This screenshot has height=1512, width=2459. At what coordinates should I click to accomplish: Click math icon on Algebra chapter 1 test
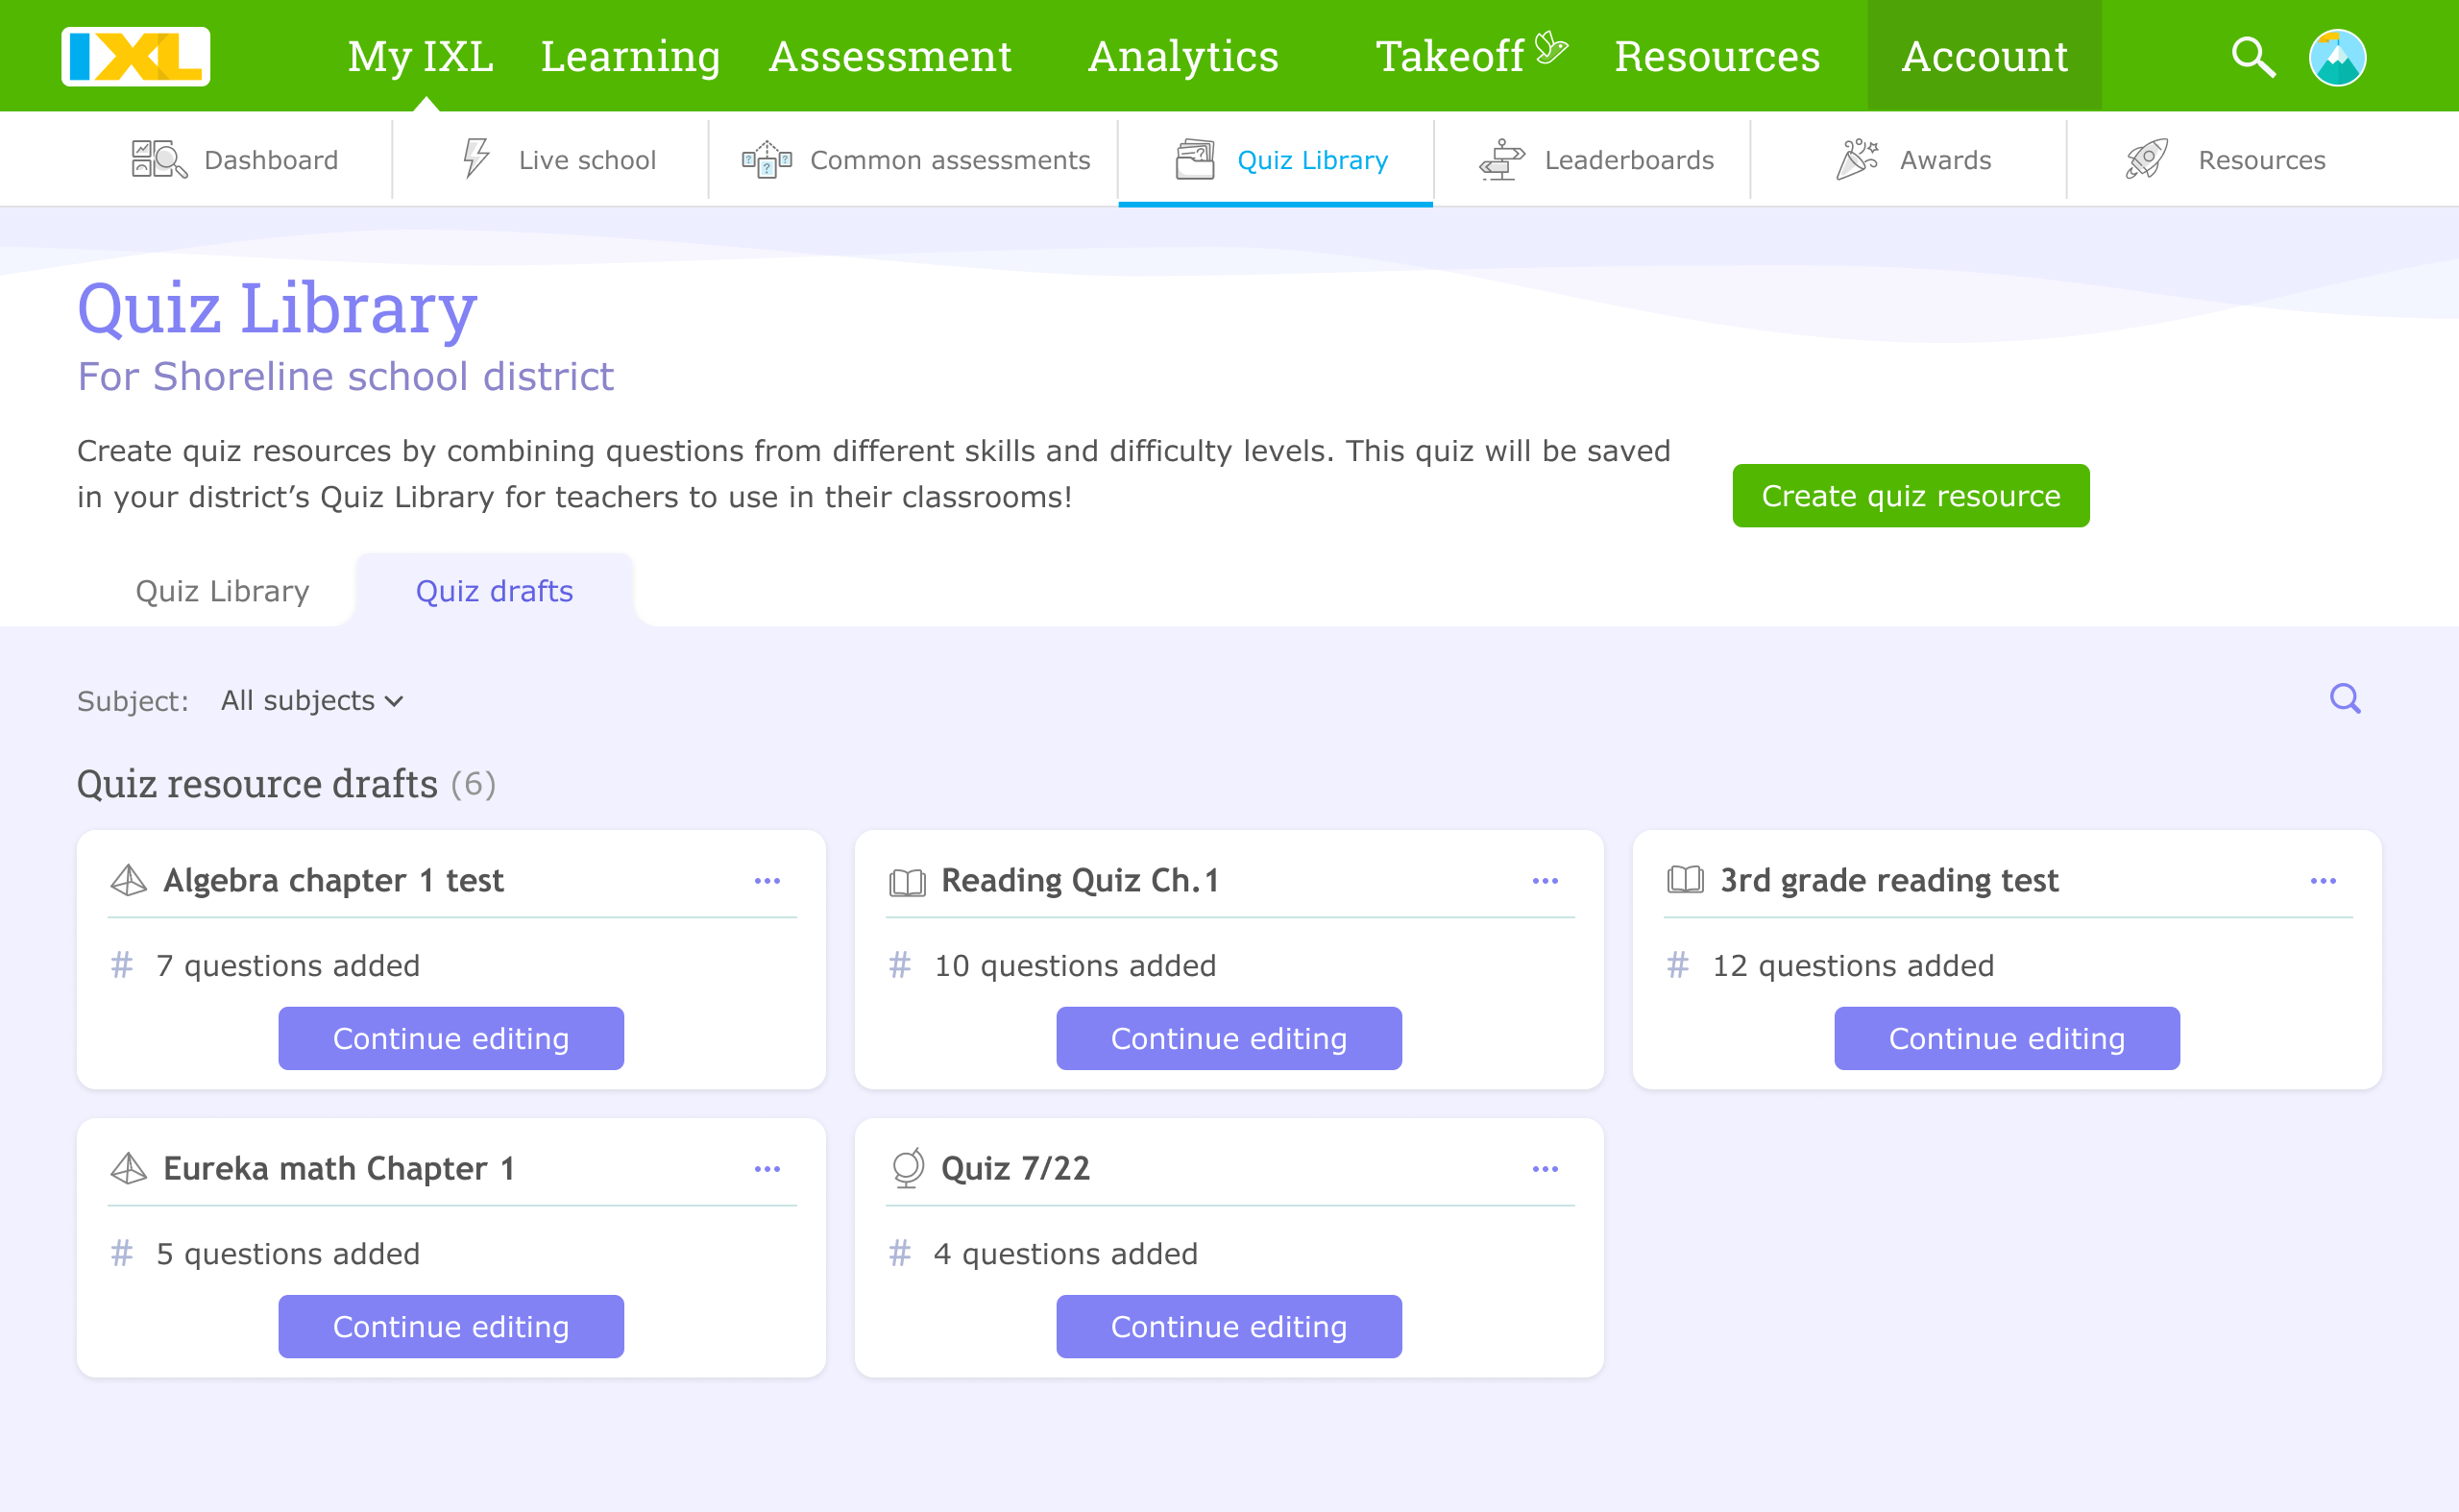tap(128, 880)
